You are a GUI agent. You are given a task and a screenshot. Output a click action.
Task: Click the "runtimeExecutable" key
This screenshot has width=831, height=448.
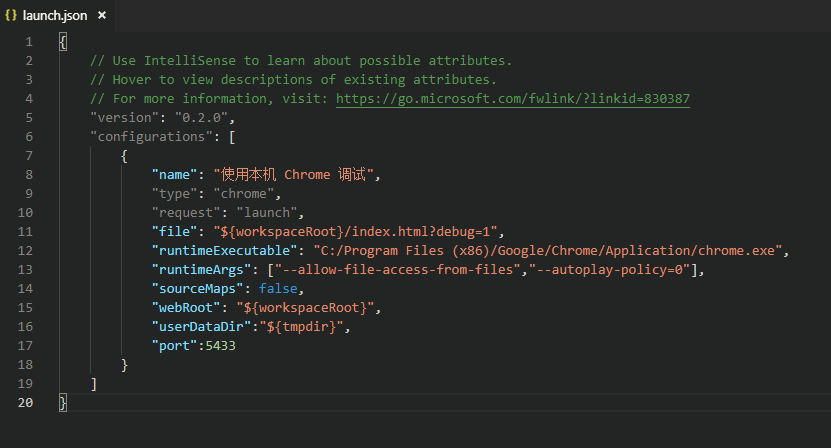[225, 251]
